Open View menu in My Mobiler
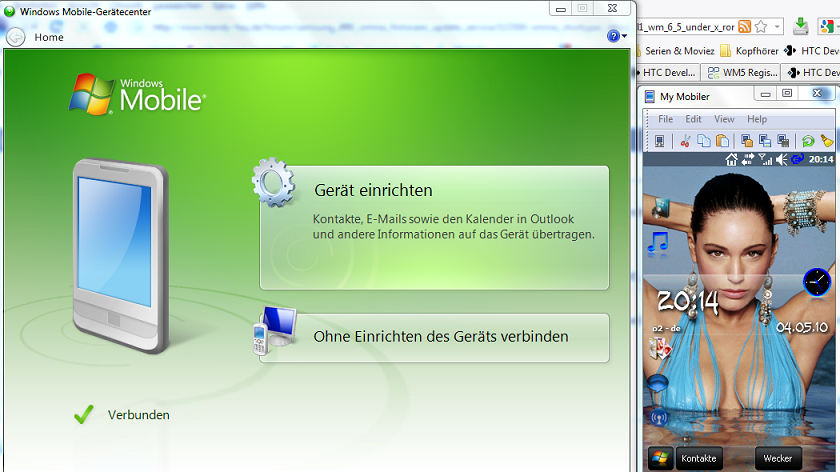Viewport: 840px width, 472px height. coord(724,119)
